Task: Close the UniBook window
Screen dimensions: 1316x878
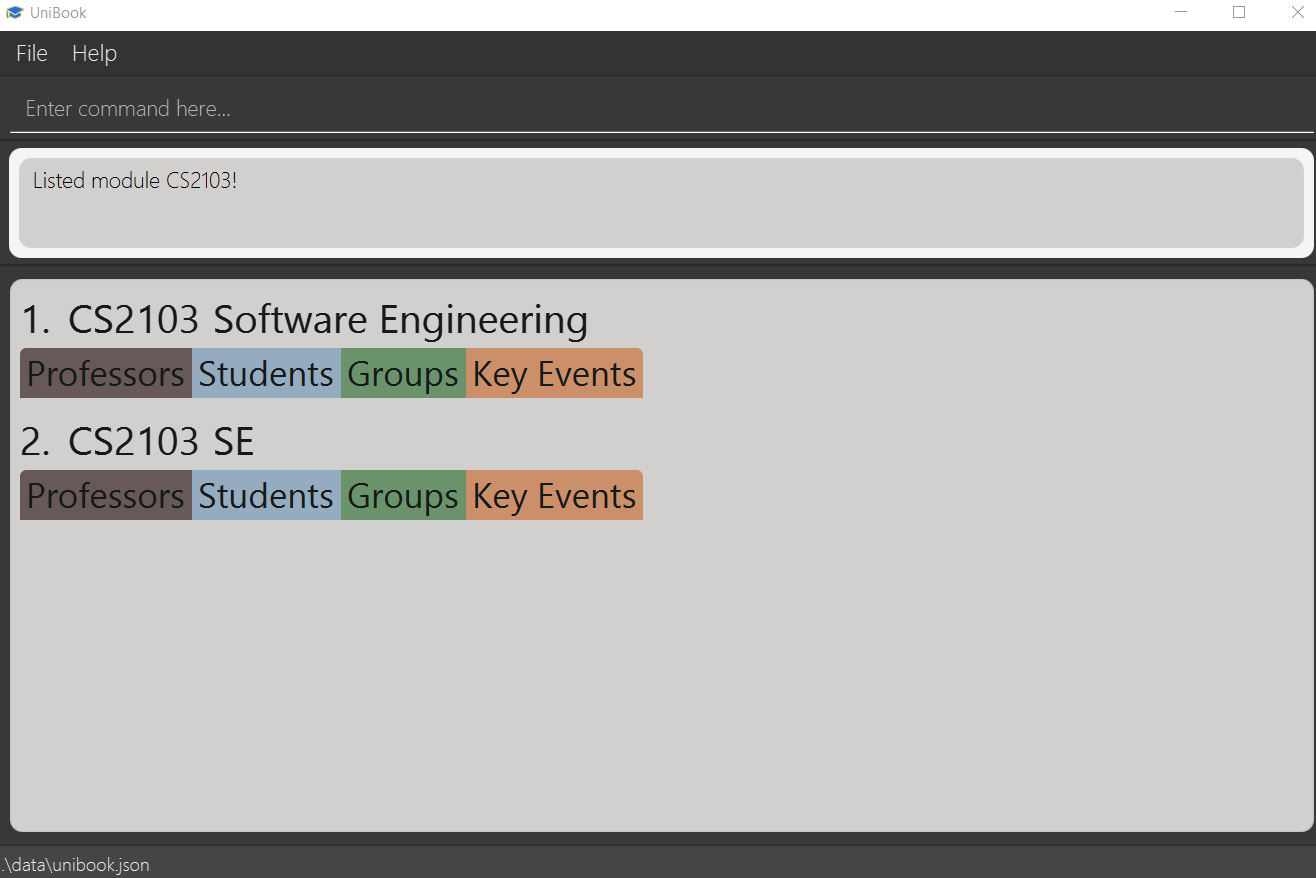Action: point(1297,12)
